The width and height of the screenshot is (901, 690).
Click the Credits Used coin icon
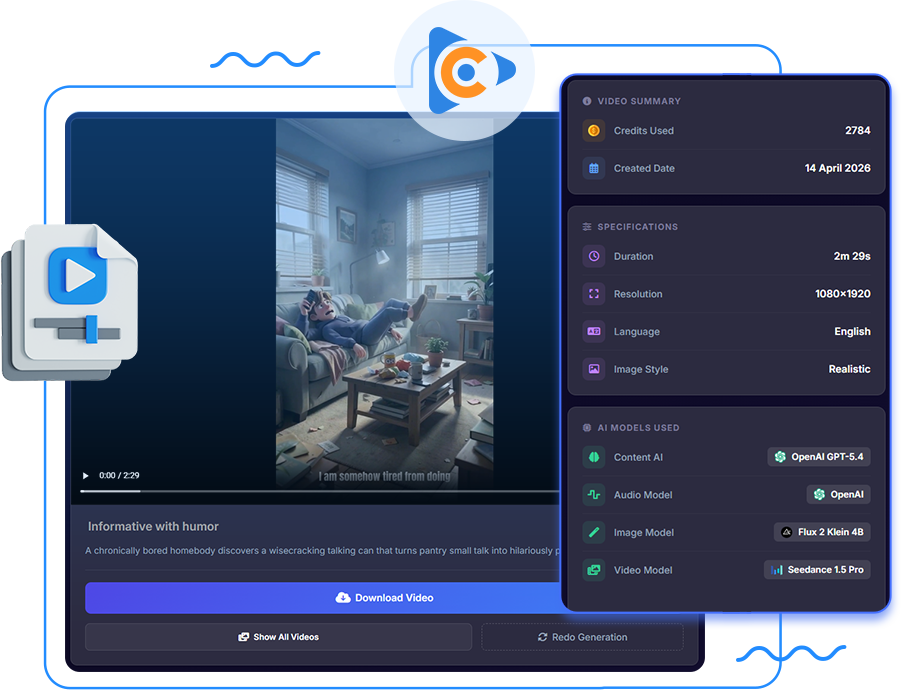click(593, 131)
